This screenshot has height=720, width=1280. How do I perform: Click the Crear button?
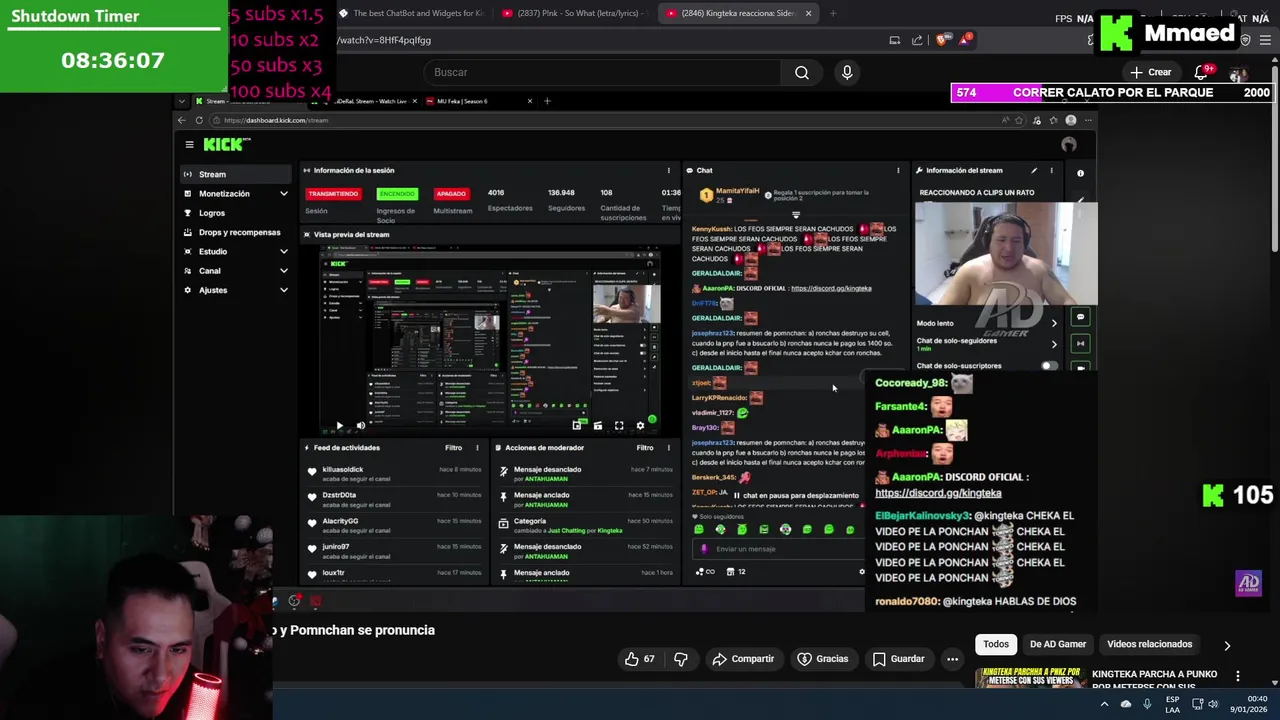click(1151, 72)
